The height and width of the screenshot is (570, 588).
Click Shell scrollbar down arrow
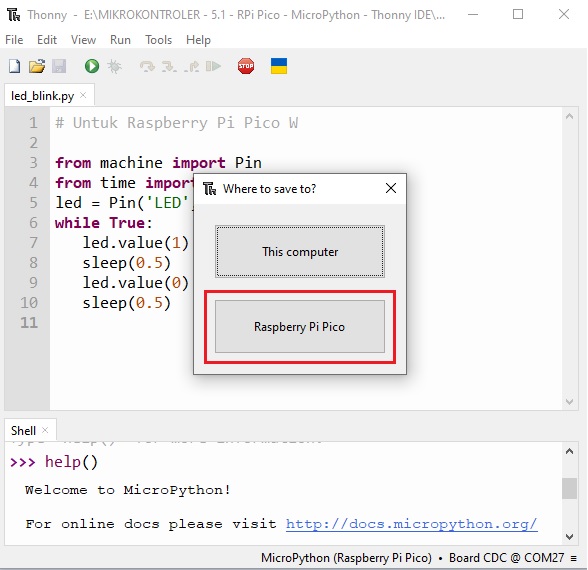coord(570,537)
